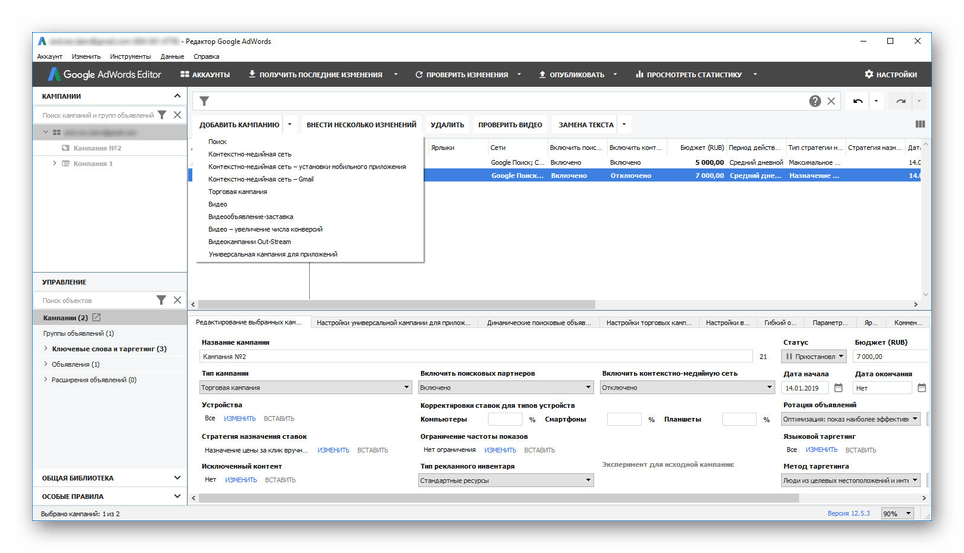Open Включить поисковых партнеров combo box
The width and height of the screenshot is (964, 553).
[x=505, y=388]
